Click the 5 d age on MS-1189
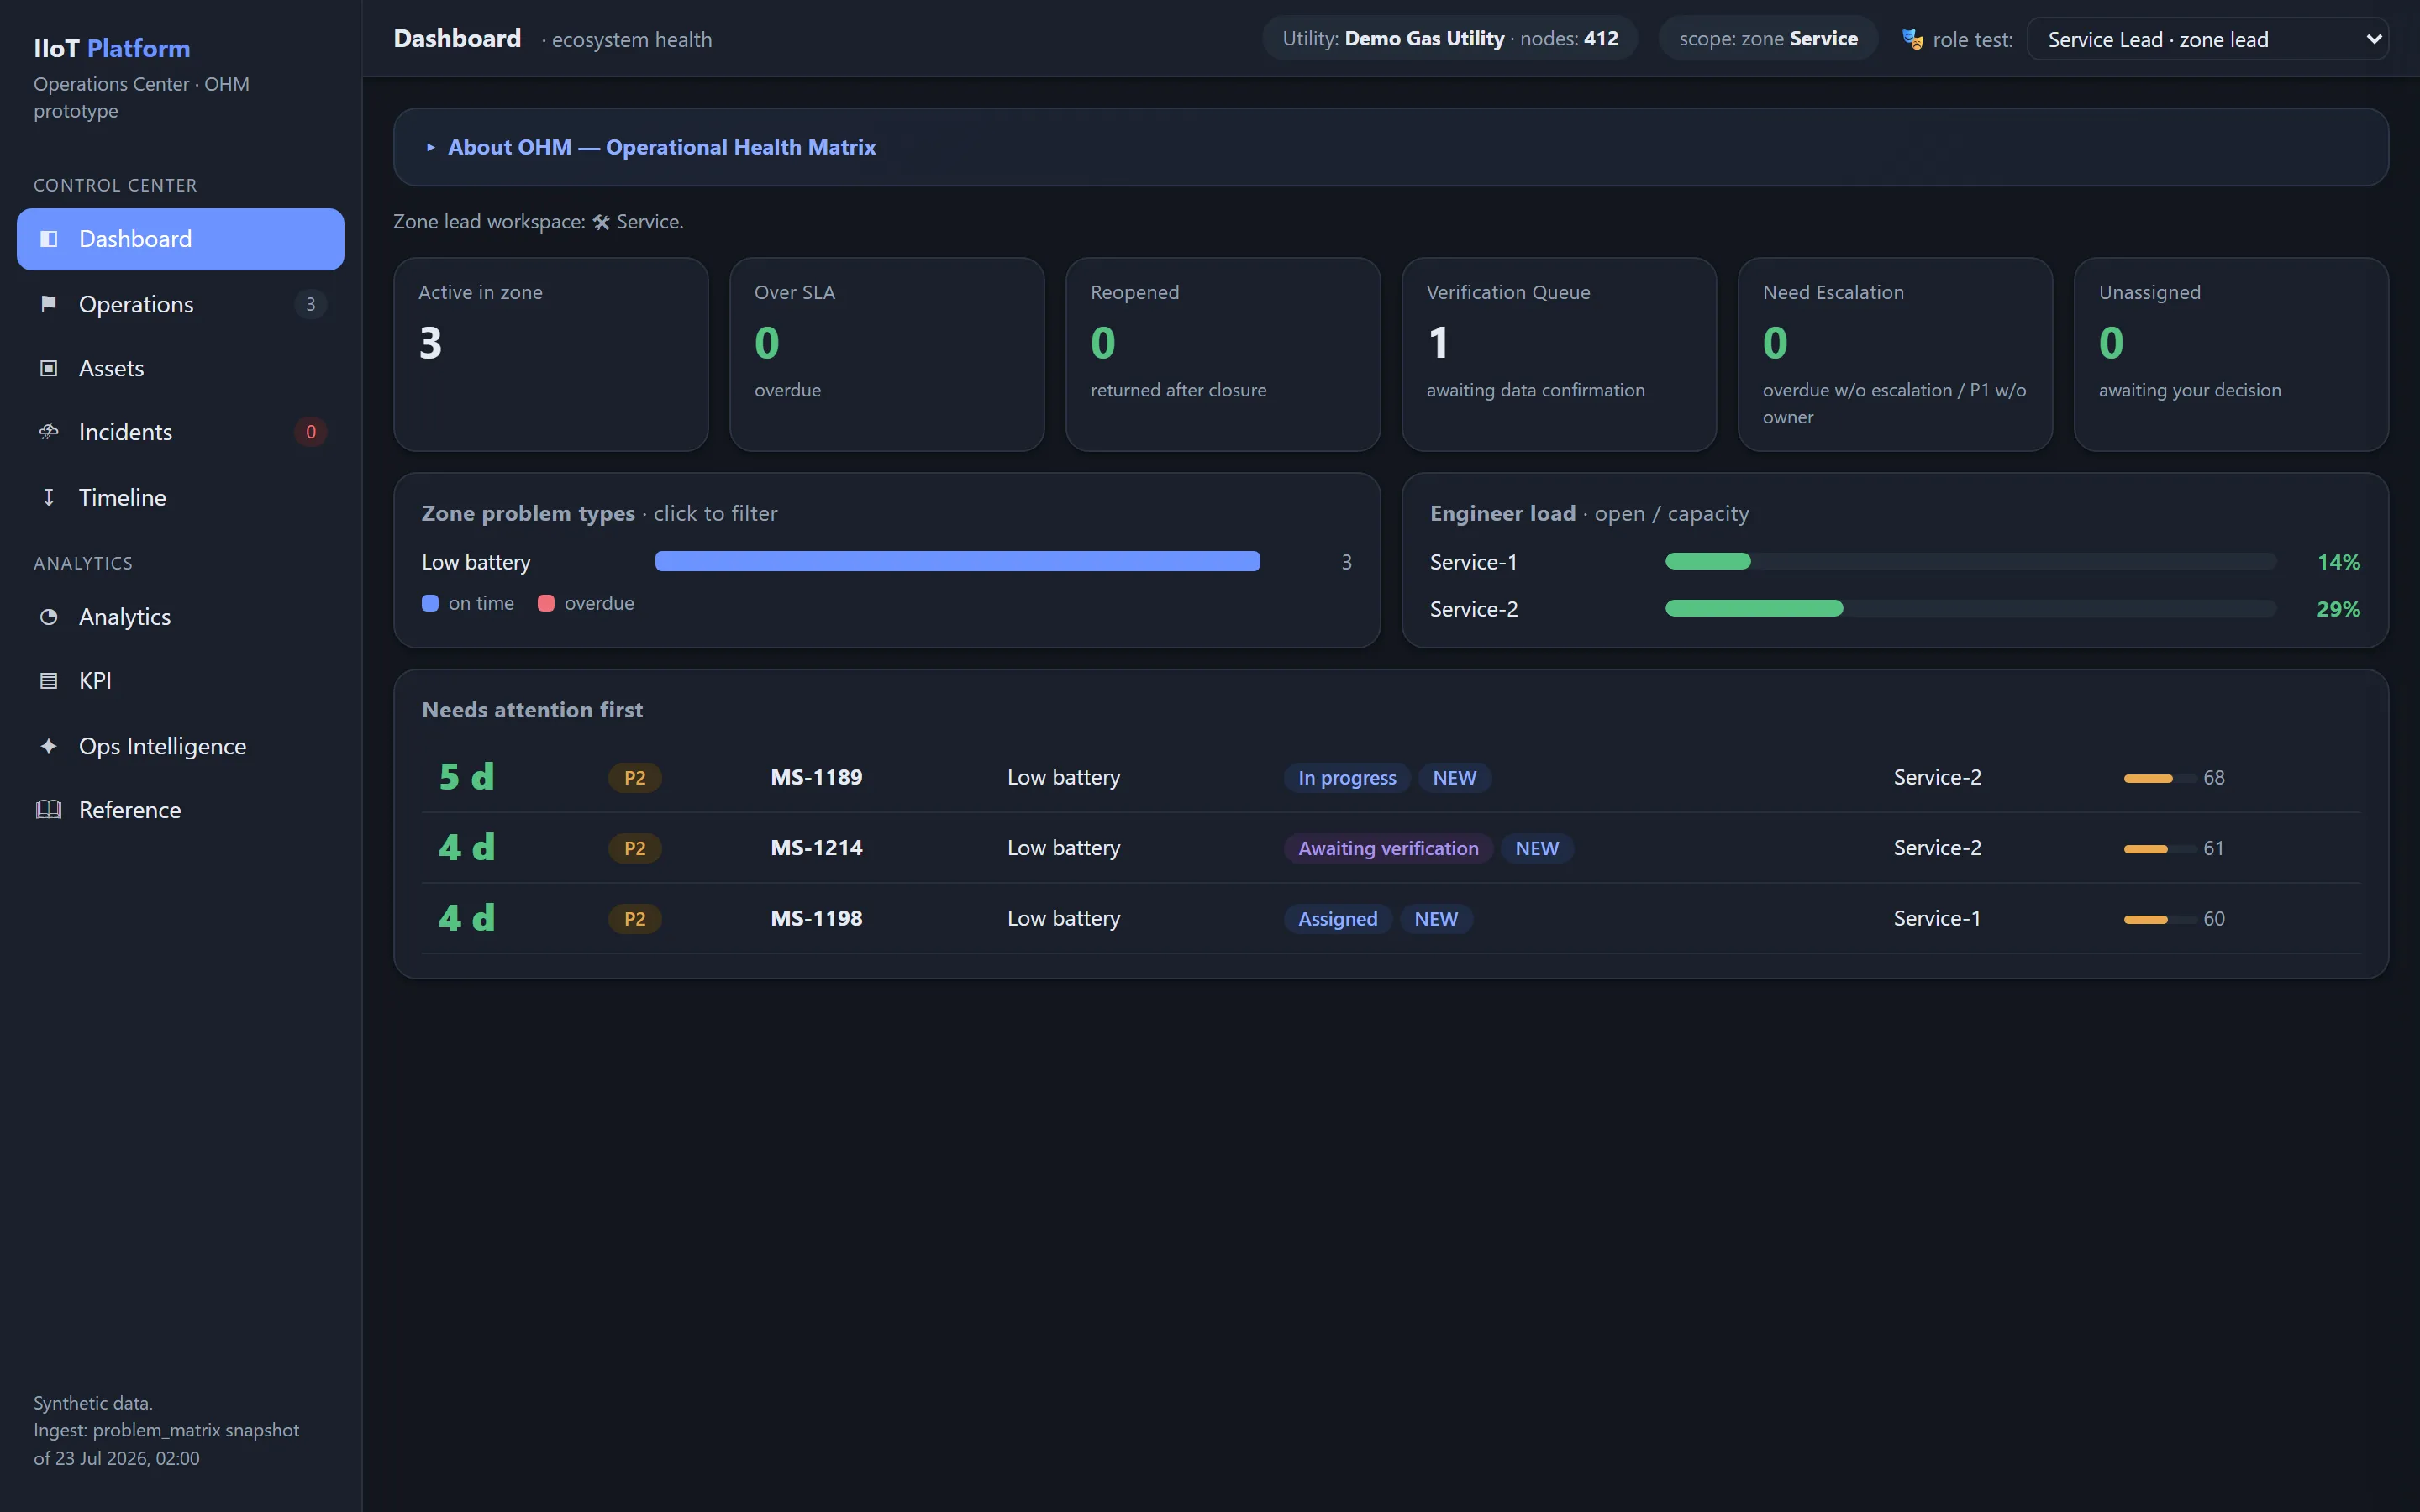The image size is (2420, 1512). 467,777
